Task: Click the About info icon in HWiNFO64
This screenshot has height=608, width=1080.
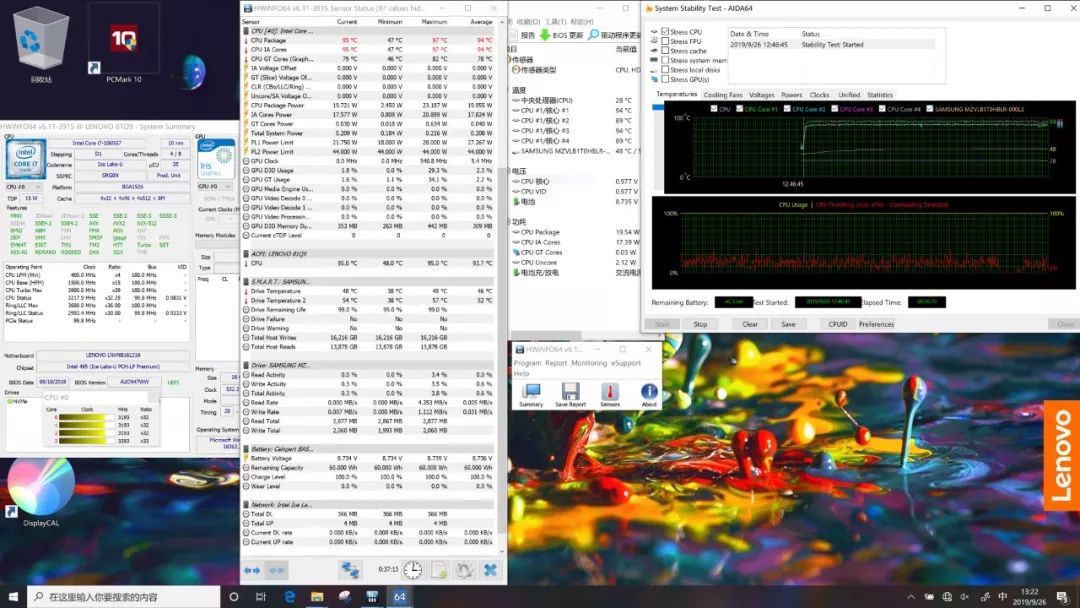Action: 649,393
